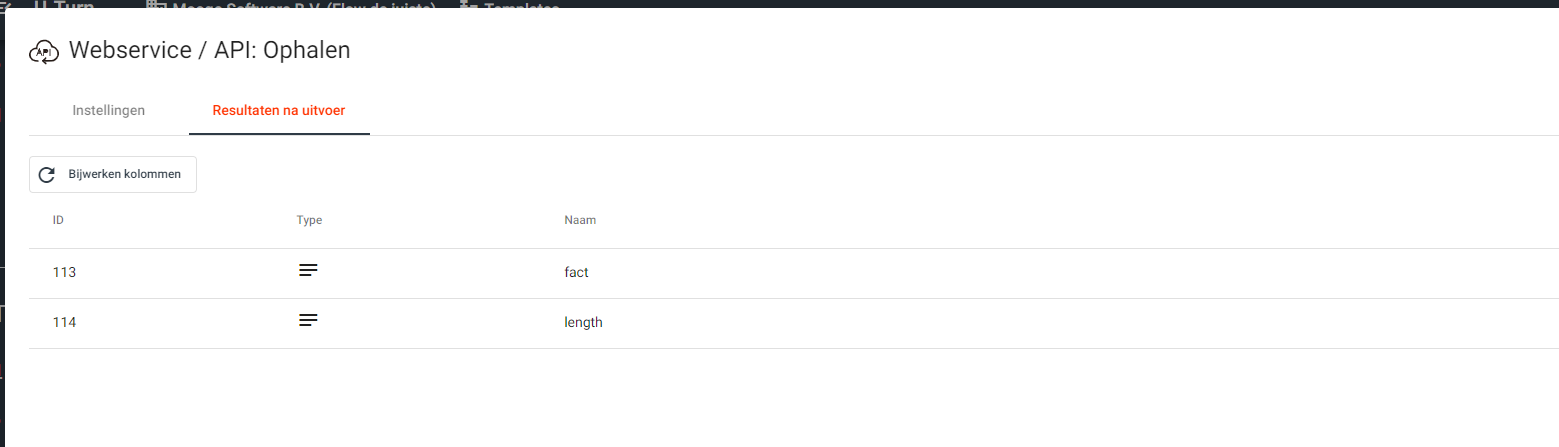
Task: Click the Type column header
Action: pos(309,220)
